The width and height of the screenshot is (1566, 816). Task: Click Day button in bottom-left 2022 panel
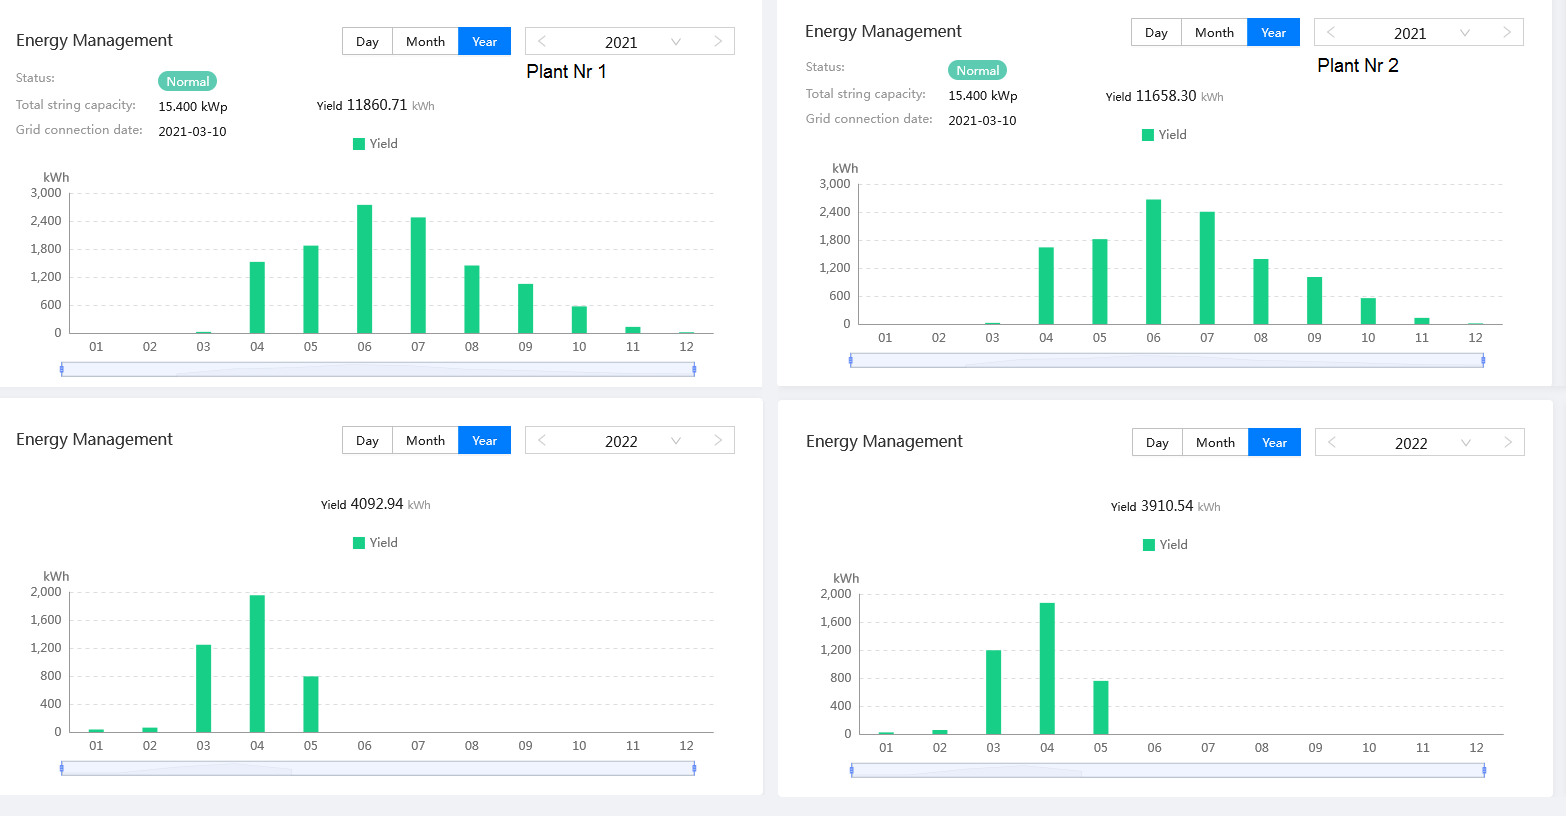click(367, 440)
